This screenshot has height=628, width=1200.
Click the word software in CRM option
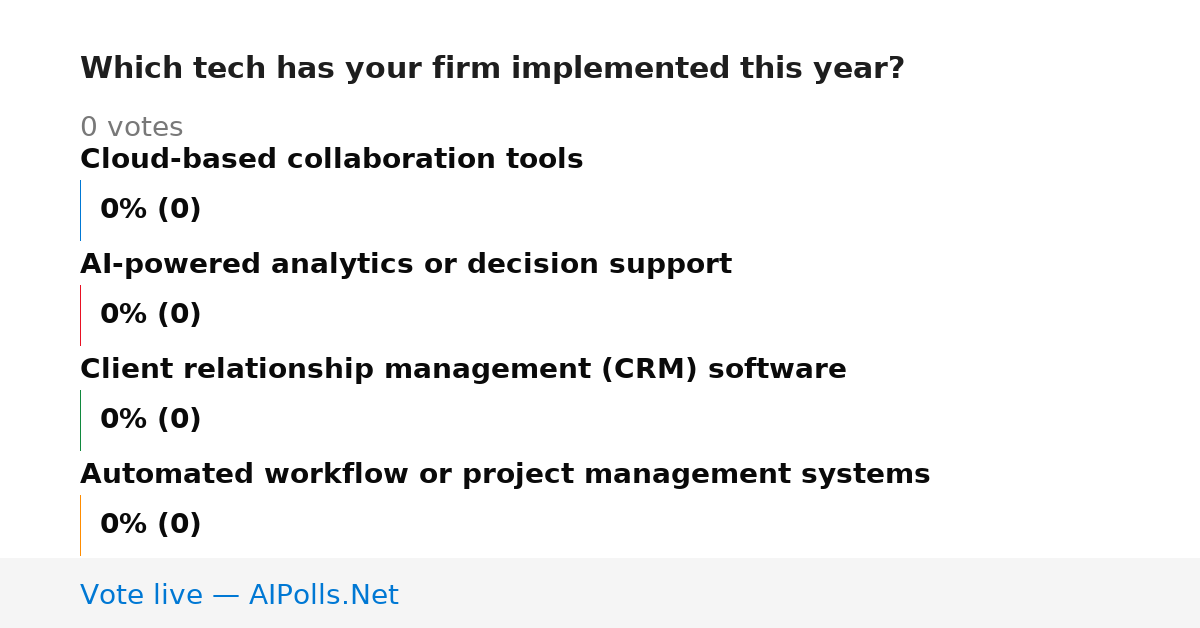point(777,370)
